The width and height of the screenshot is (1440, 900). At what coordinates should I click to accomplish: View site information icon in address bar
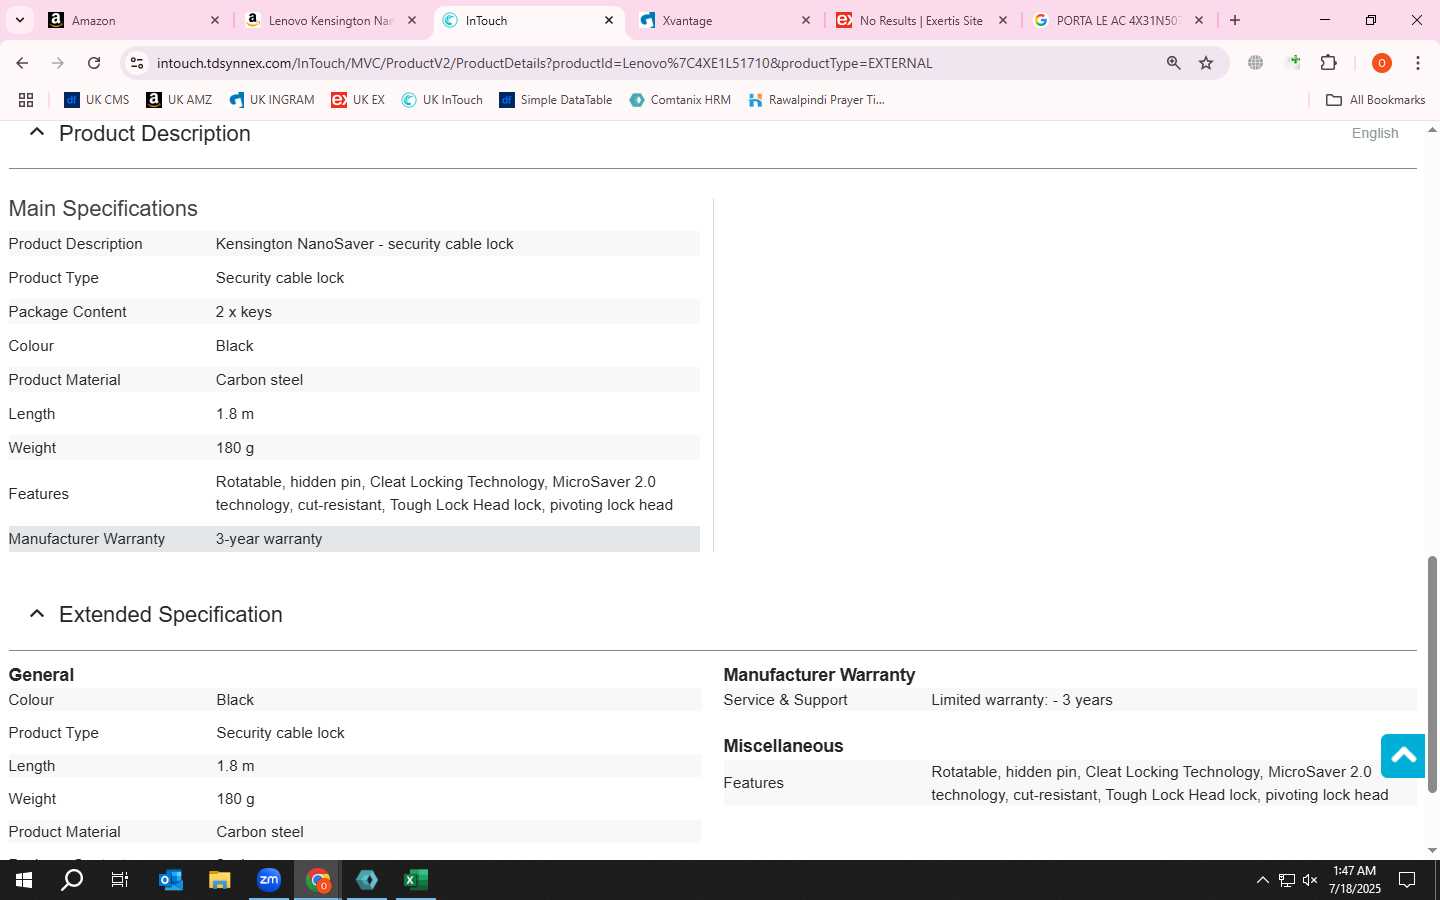137,63
